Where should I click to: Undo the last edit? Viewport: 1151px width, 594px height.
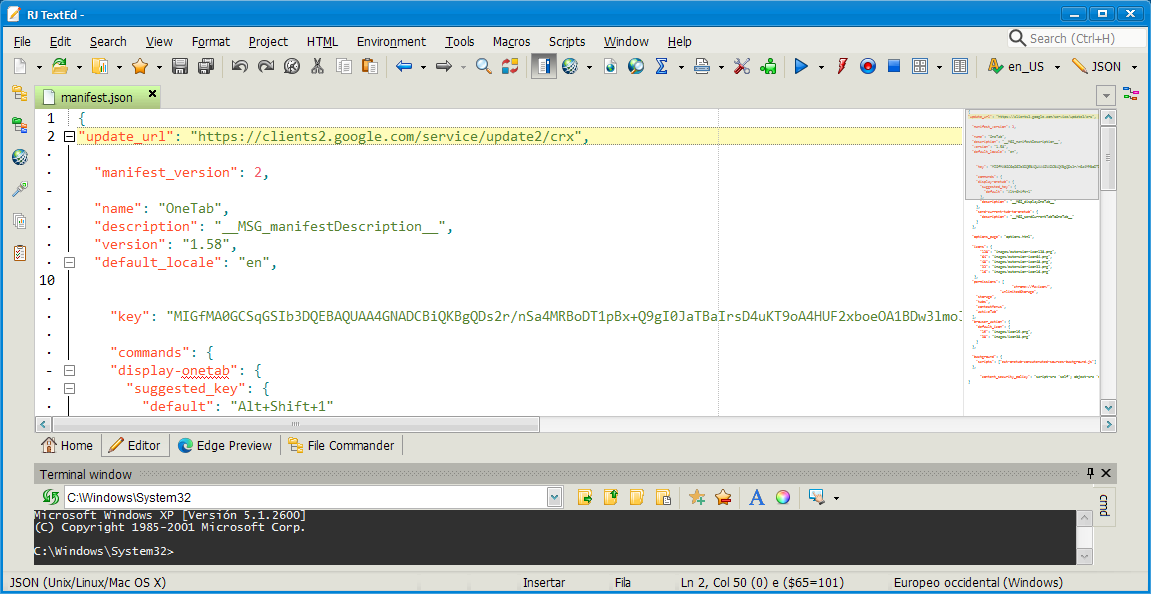click(x=239, y=67)
